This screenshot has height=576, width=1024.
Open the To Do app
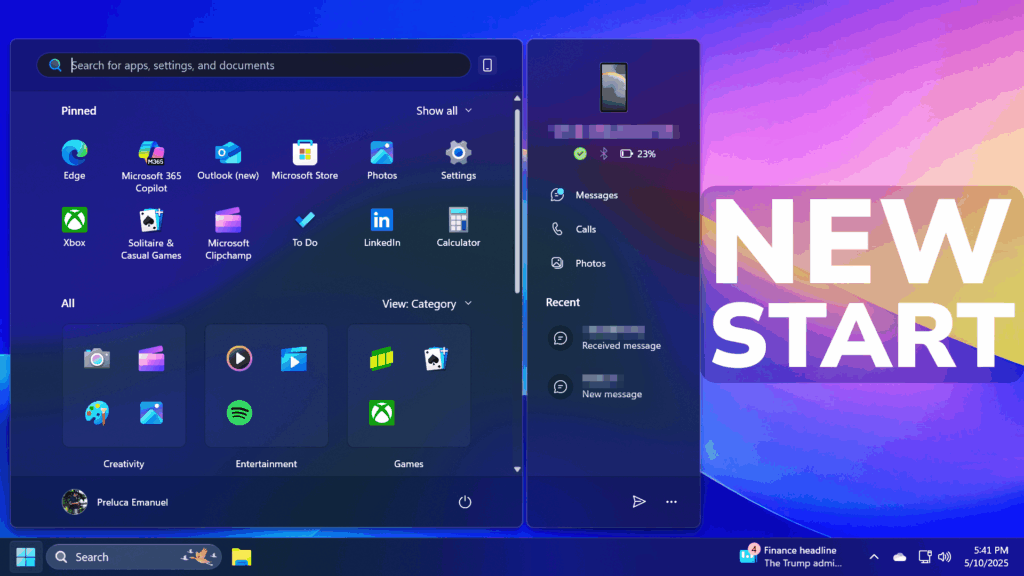click(304, 227)
